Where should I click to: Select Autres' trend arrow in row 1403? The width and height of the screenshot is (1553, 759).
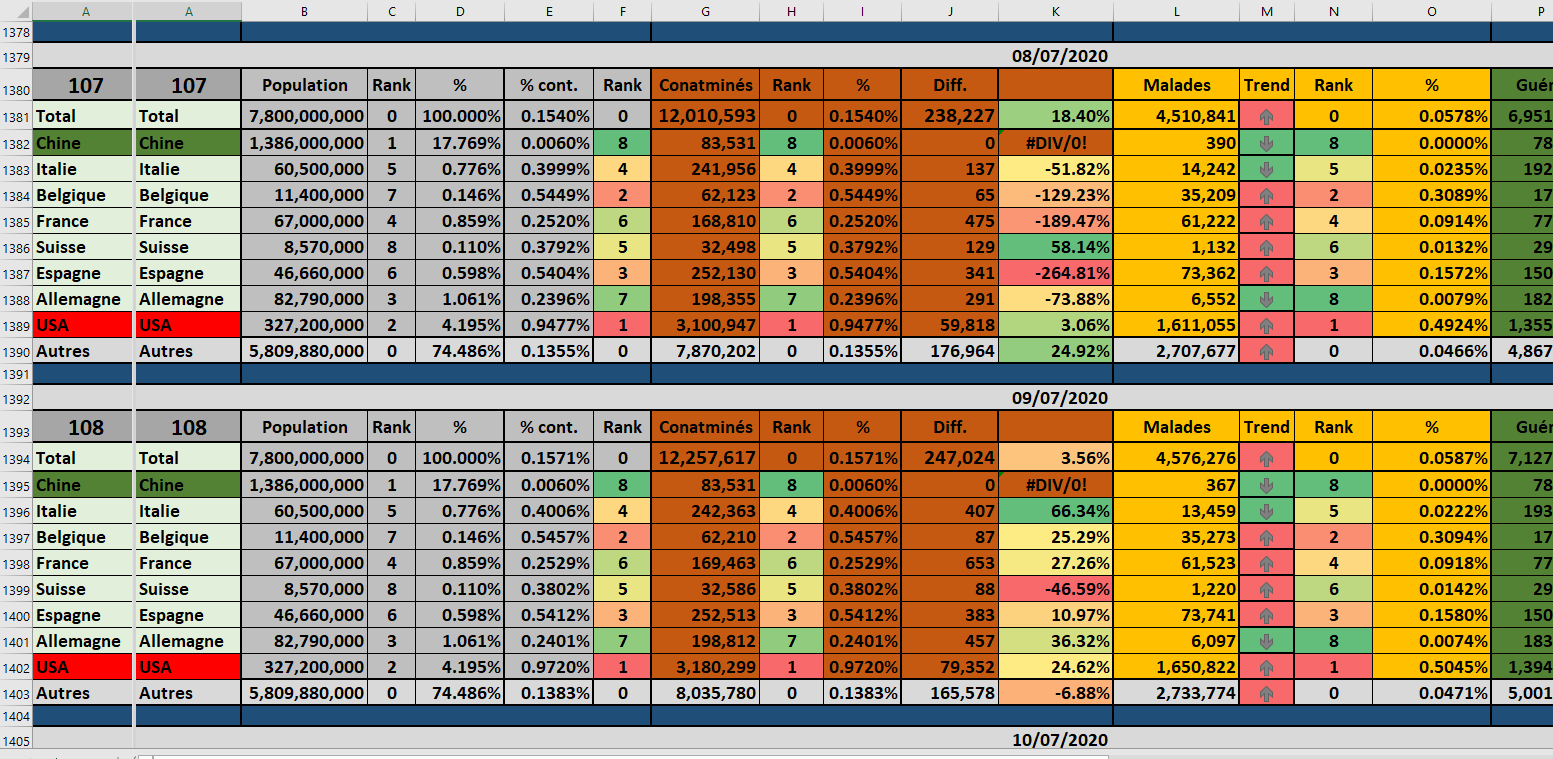tap(1266, 693)
